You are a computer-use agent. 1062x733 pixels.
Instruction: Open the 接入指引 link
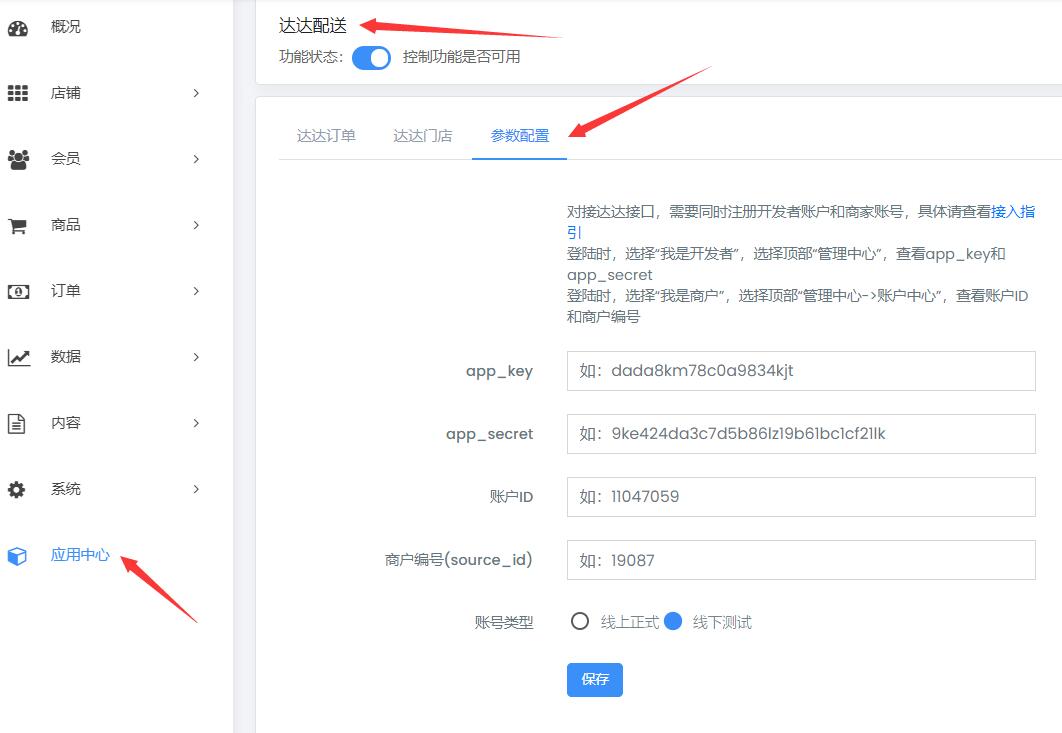point(1013,211)
